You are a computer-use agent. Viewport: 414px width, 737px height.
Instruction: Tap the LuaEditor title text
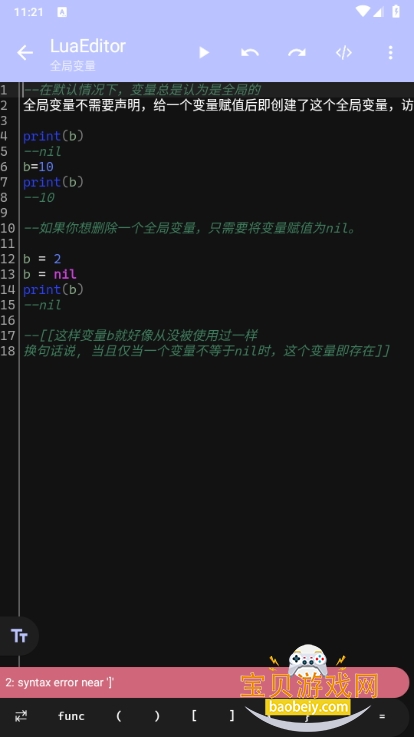[x=88, y=46]
